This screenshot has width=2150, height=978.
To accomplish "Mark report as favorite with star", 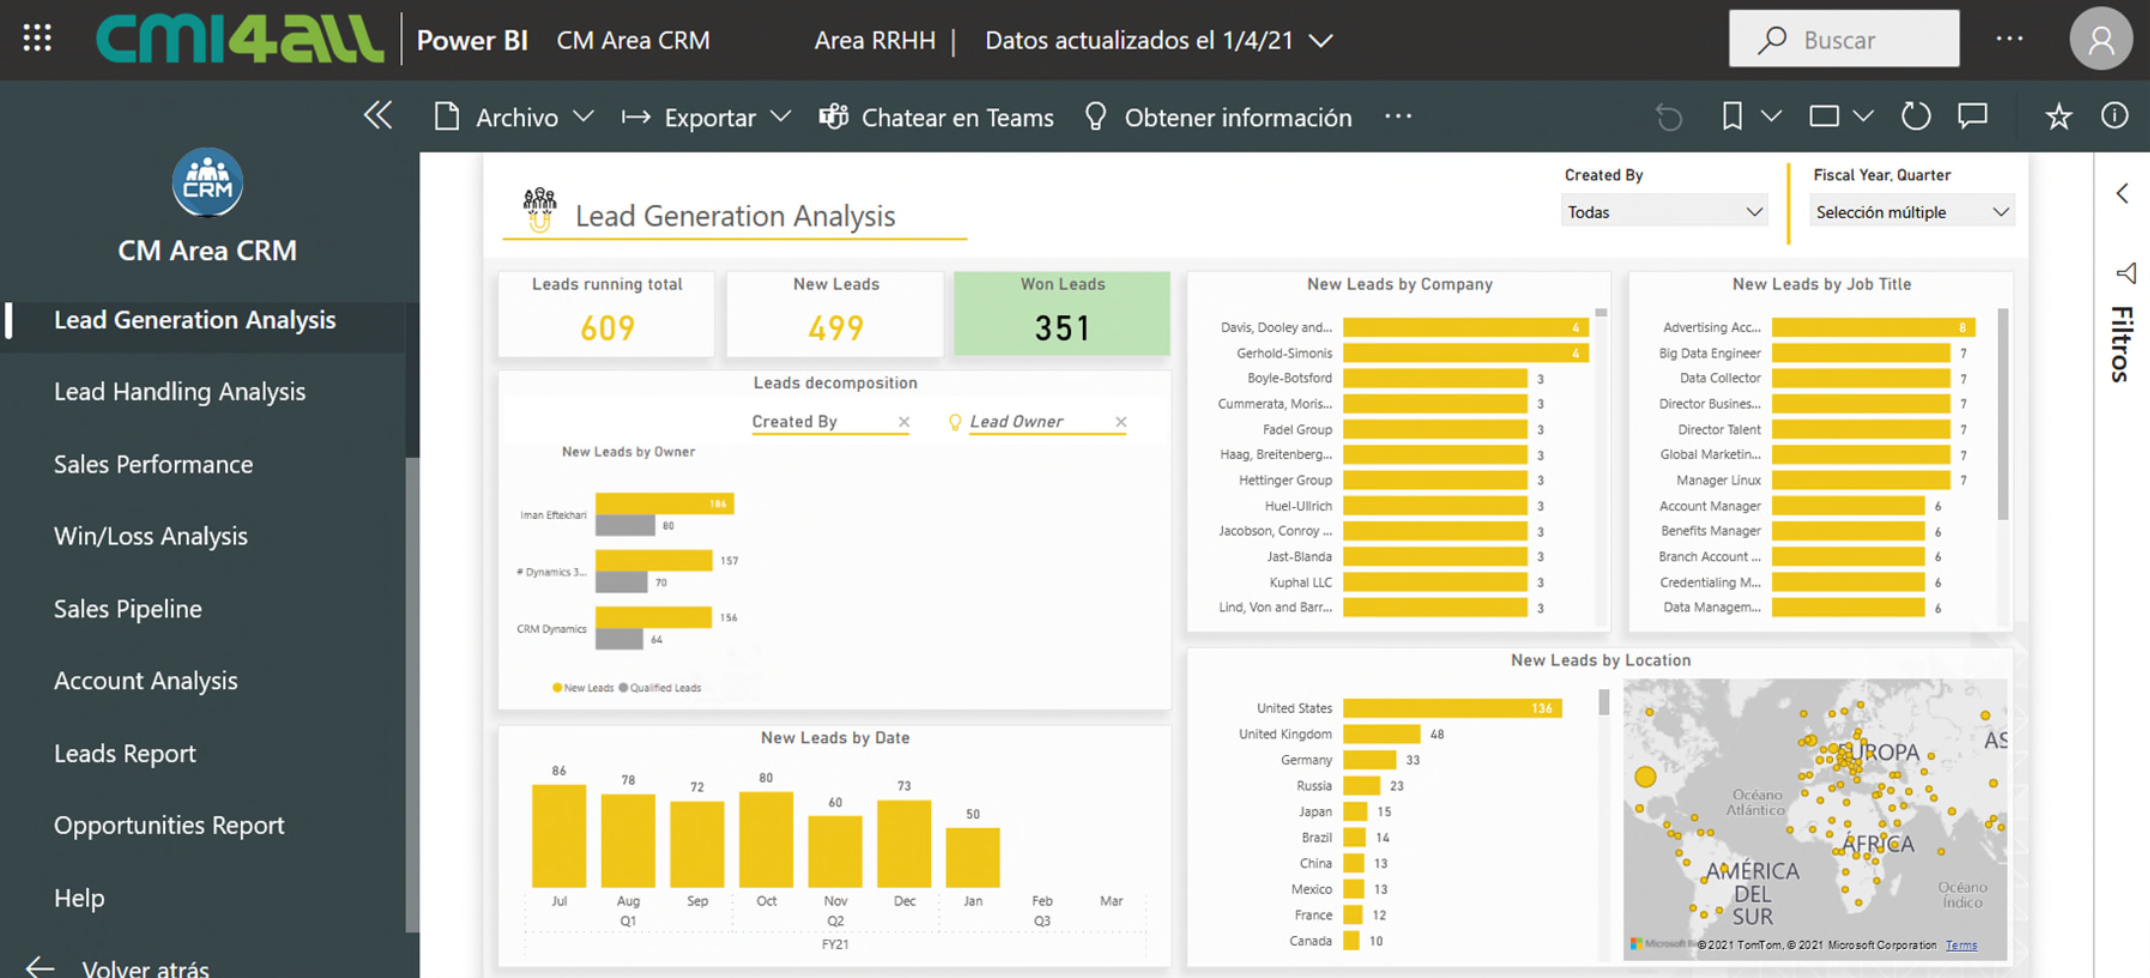I will tap(2058, 117).
